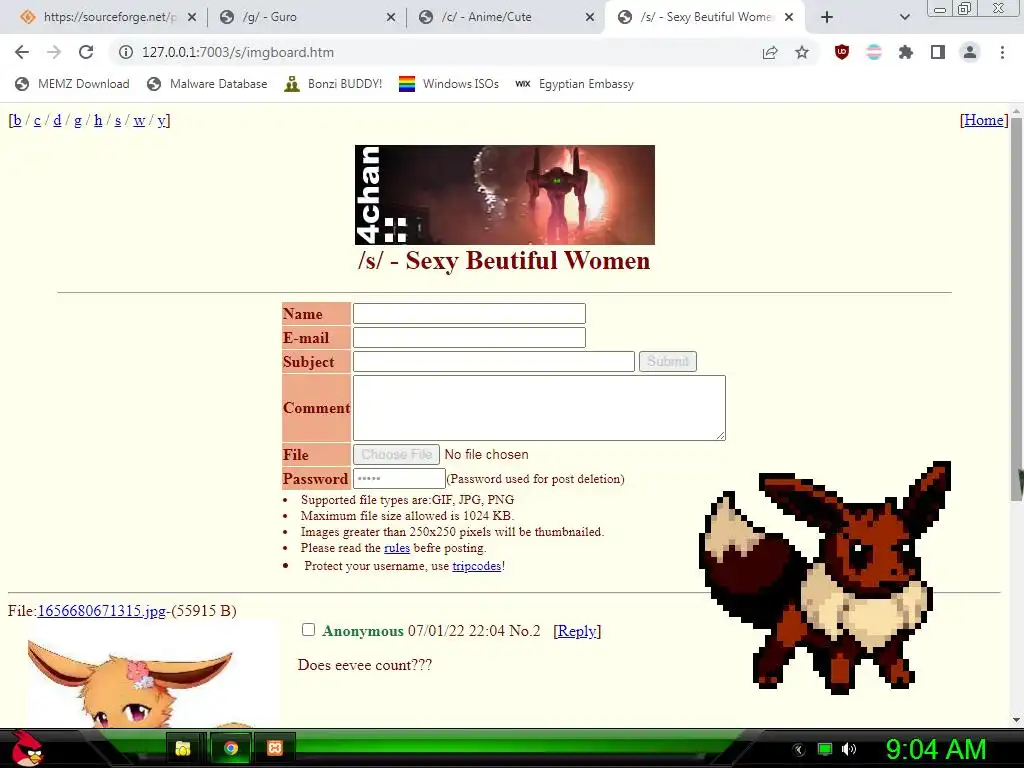The height and width of the screenshot is (768, 1024).
Task: Click the Choose File button
Action: 396,455
